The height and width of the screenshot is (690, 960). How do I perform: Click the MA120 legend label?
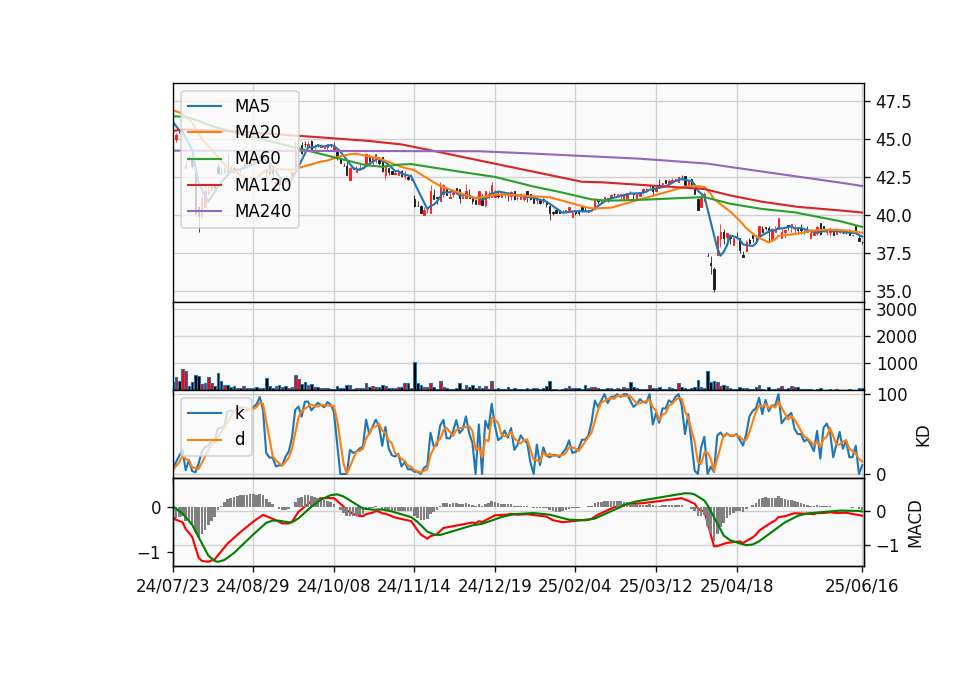(263, 184)
